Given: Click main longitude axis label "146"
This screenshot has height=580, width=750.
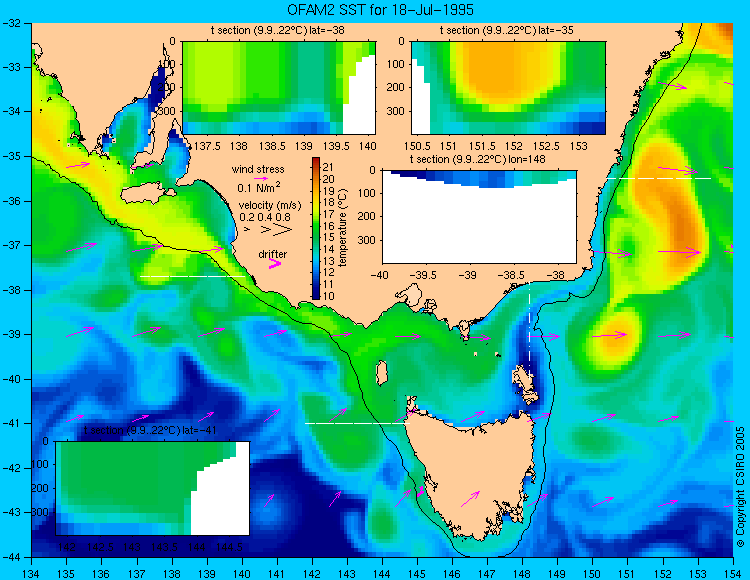Looking at the screenshot, I should [x=452, y=574].
